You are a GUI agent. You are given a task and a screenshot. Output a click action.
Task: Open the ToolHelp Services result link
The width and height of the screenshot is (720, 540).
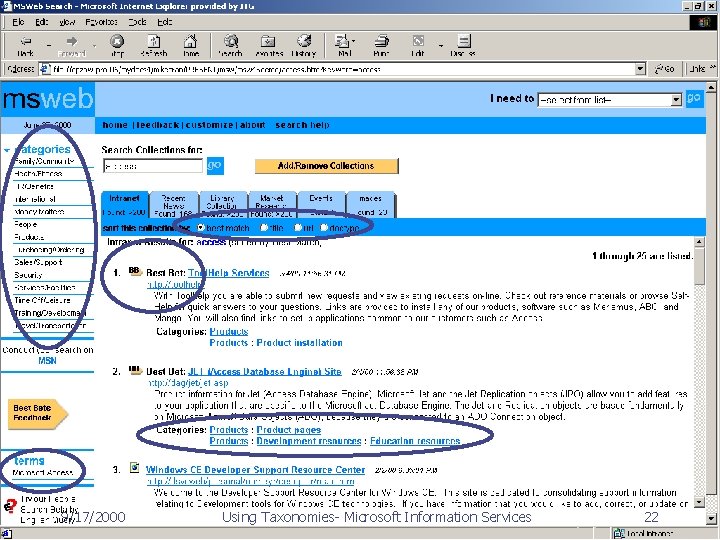click(228, 273)
